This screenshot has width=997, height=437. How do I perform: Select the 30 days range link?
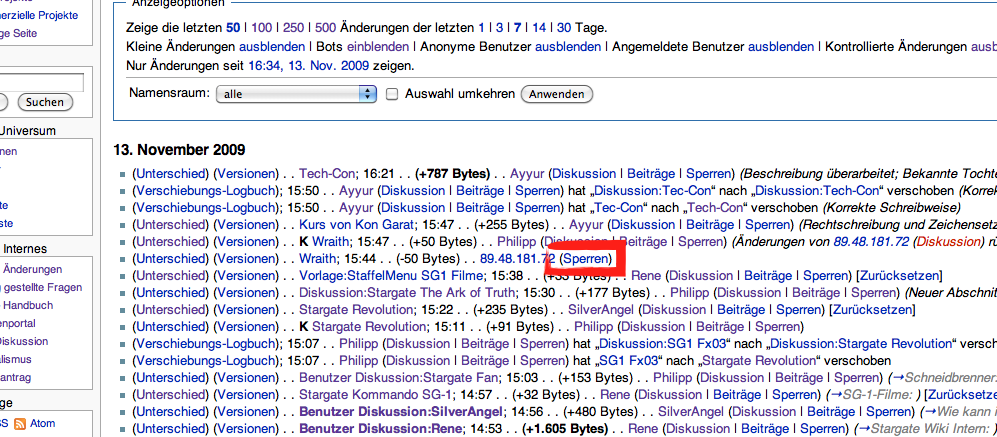(x=565, y=28)
